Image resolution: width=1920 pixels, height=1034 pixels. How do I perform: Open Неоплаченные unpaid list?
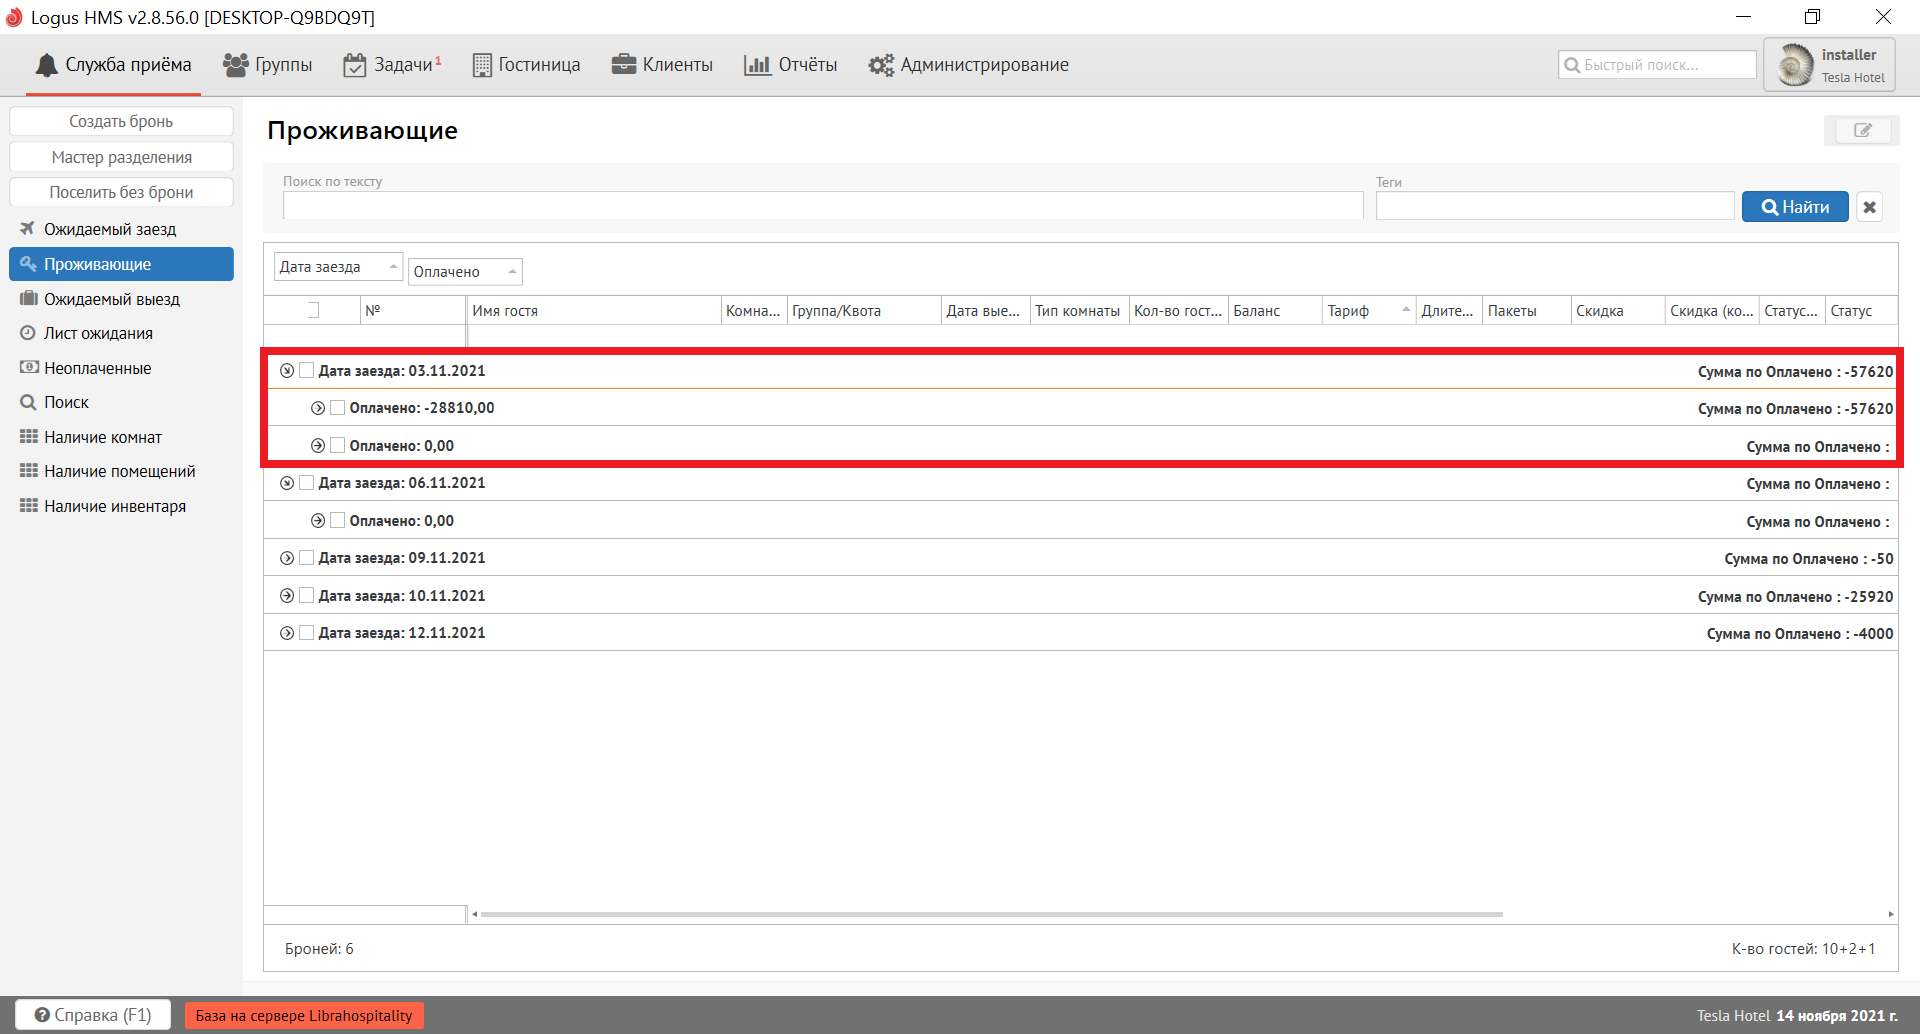(x=97, y=368)
